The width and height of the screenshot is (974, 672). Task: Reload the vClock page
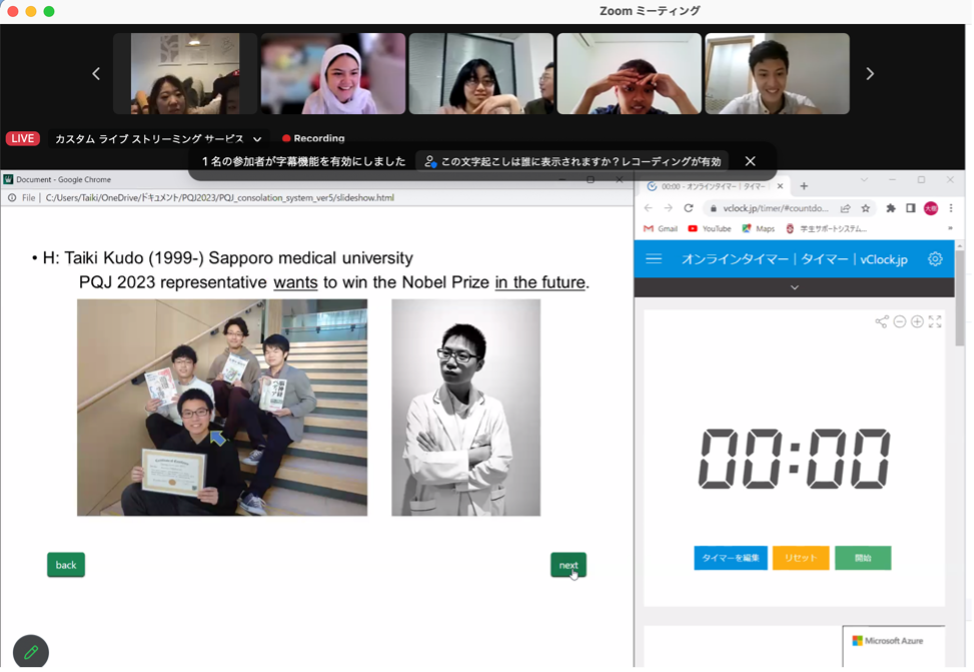688,208
